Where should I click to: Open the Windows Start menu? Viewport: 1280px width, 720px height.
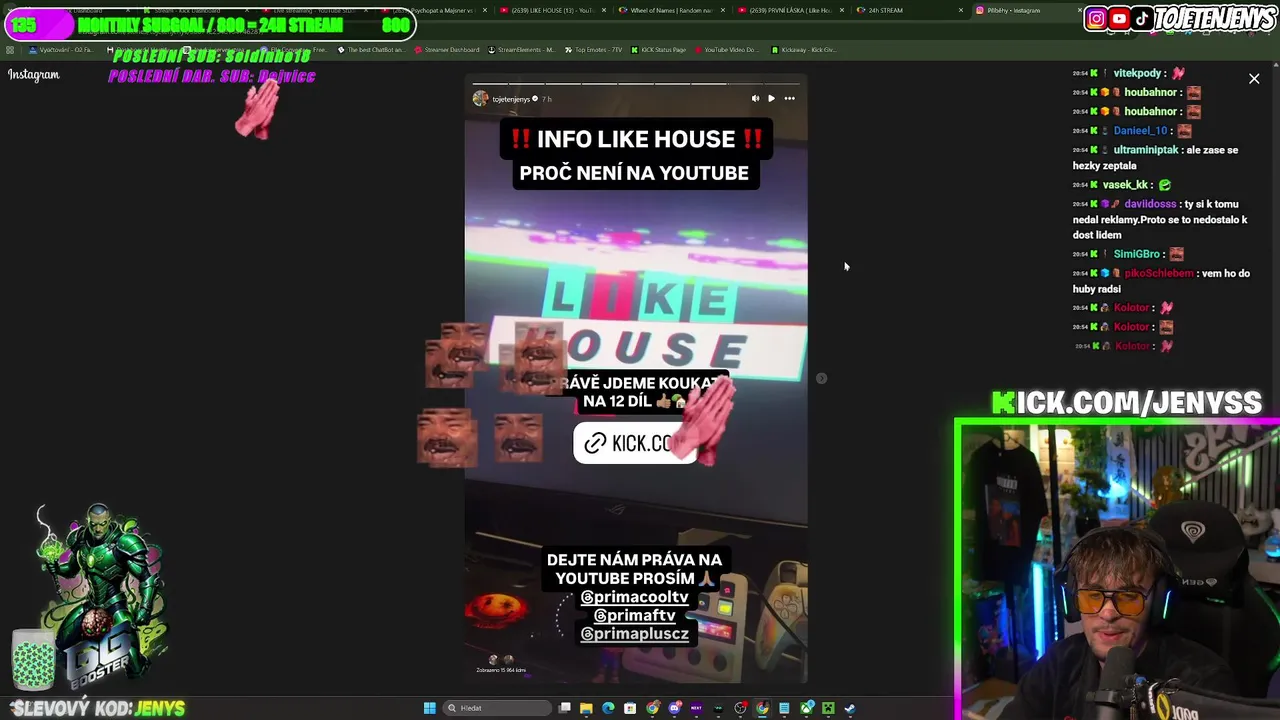coord(430,708)
